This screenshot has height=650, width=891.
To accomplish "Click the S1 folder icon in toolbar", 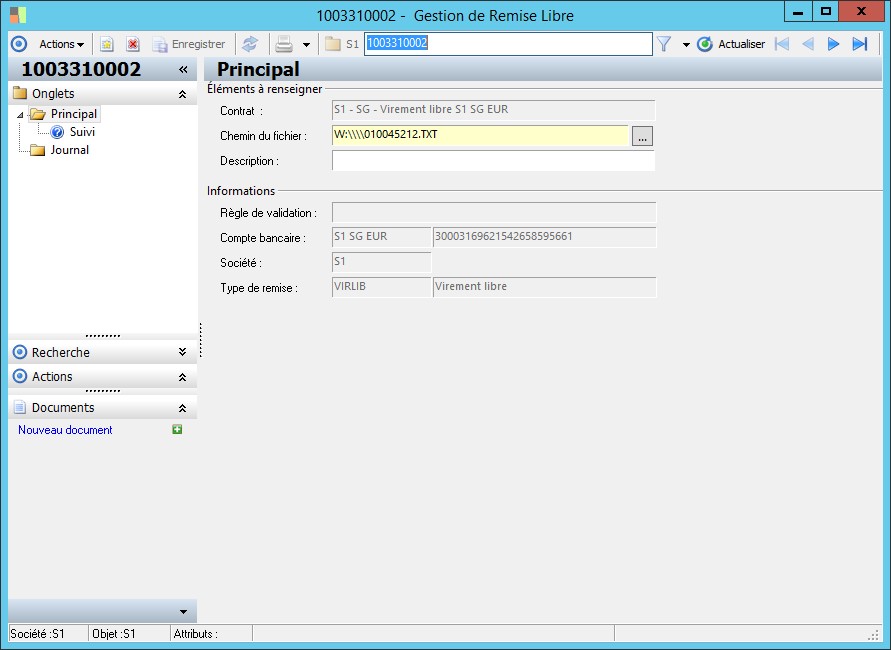I will click(x=333, y=44).
